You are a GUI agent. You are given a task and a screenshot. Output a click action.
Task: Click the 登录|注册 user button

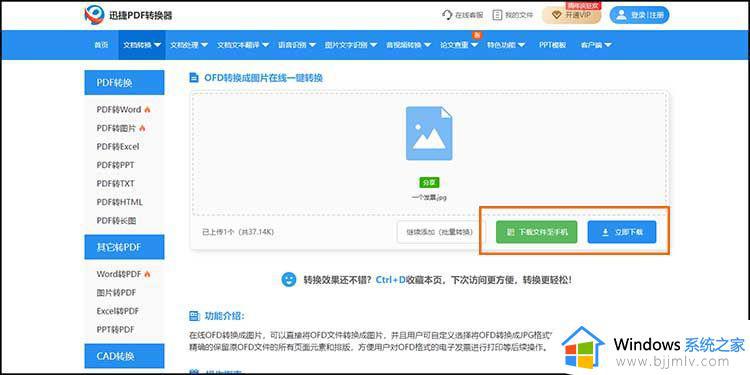point(640,15)
